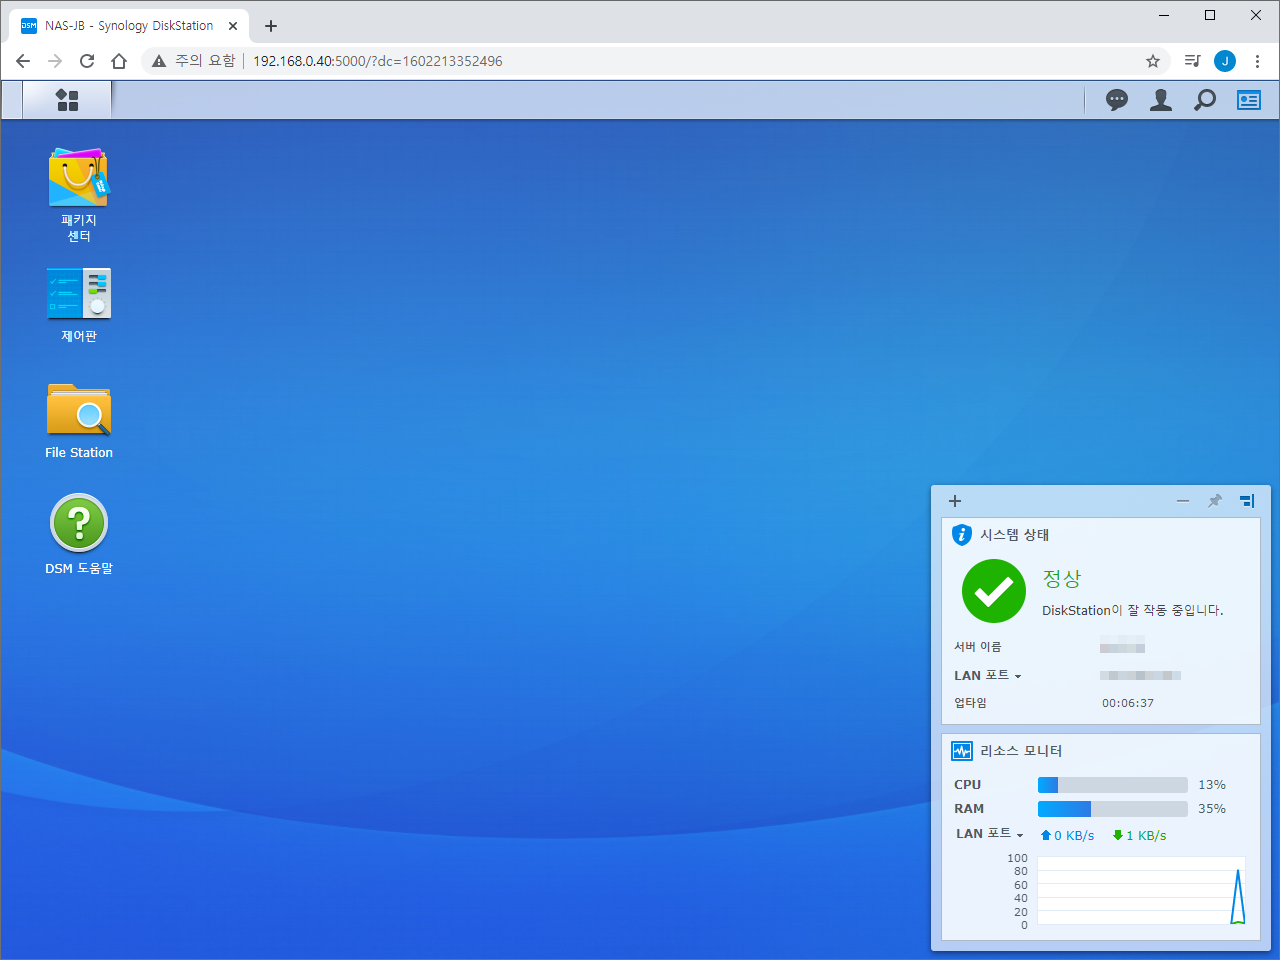
Task: Add a widget with the plus button
Action: tap(955, 501)
